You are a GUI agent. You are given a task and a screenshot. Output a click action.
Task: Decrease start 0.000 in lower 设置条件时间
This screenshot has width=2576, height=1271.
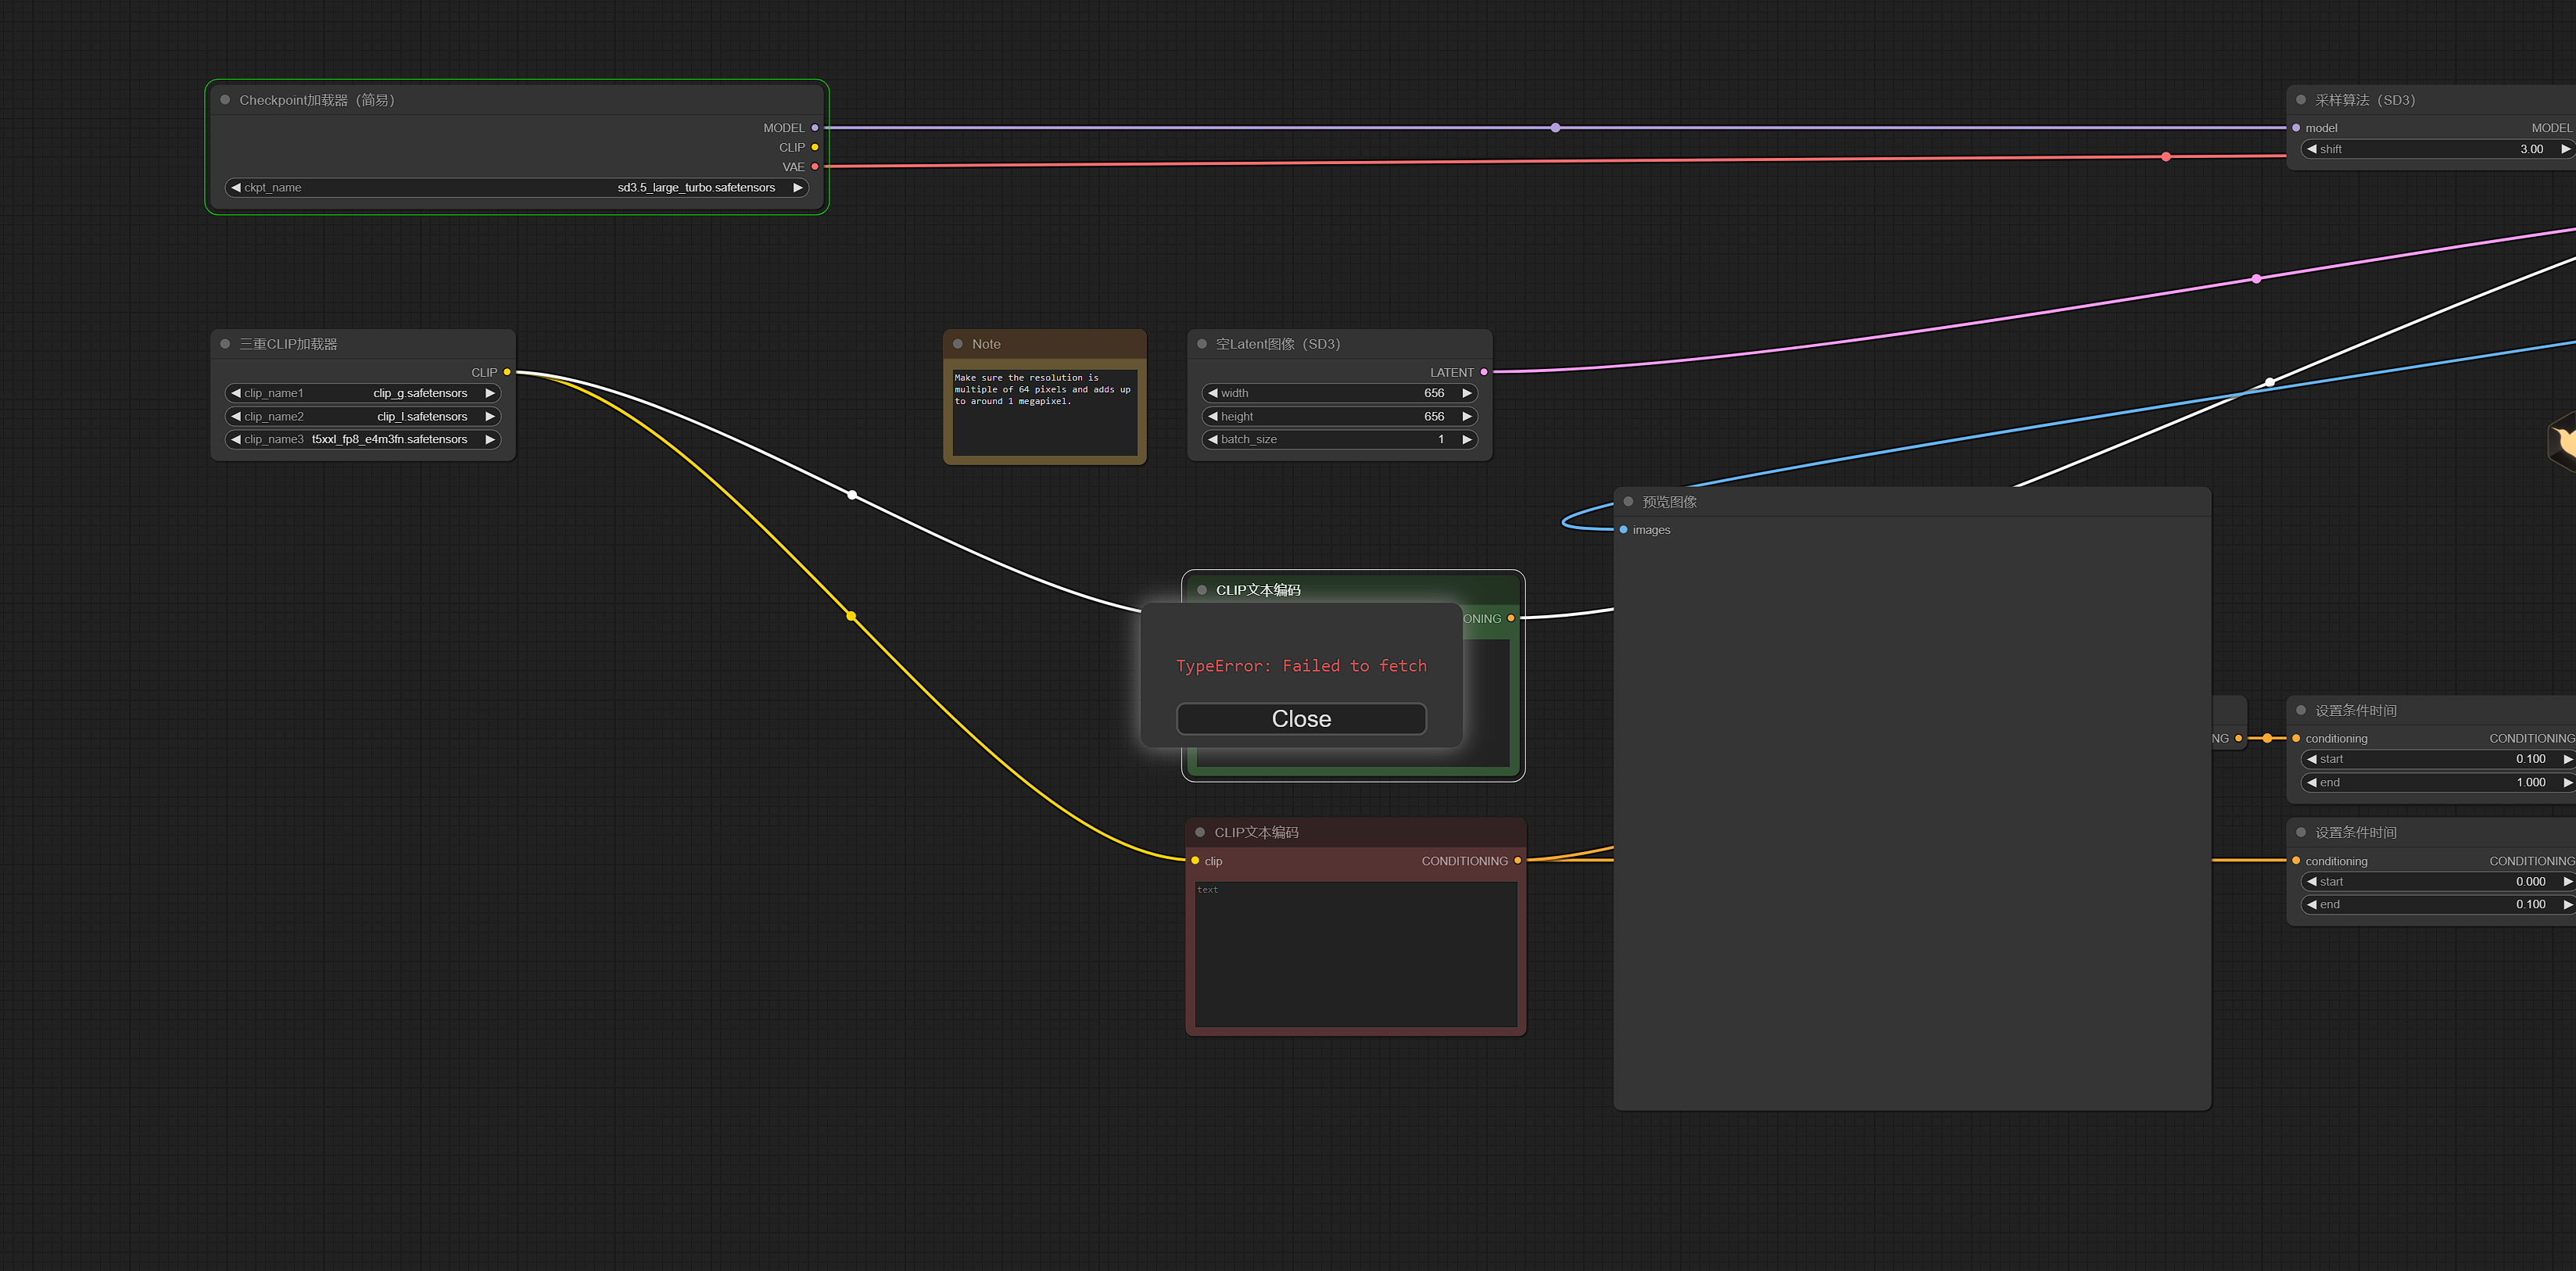2312,881
